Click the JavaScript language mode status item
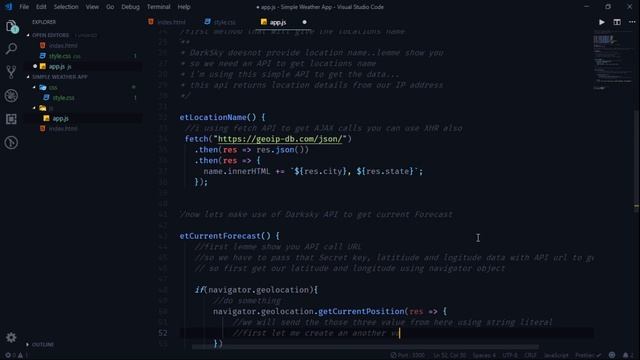Image resolution: width=640 pixels, height=360 pixels. (556, 355)
